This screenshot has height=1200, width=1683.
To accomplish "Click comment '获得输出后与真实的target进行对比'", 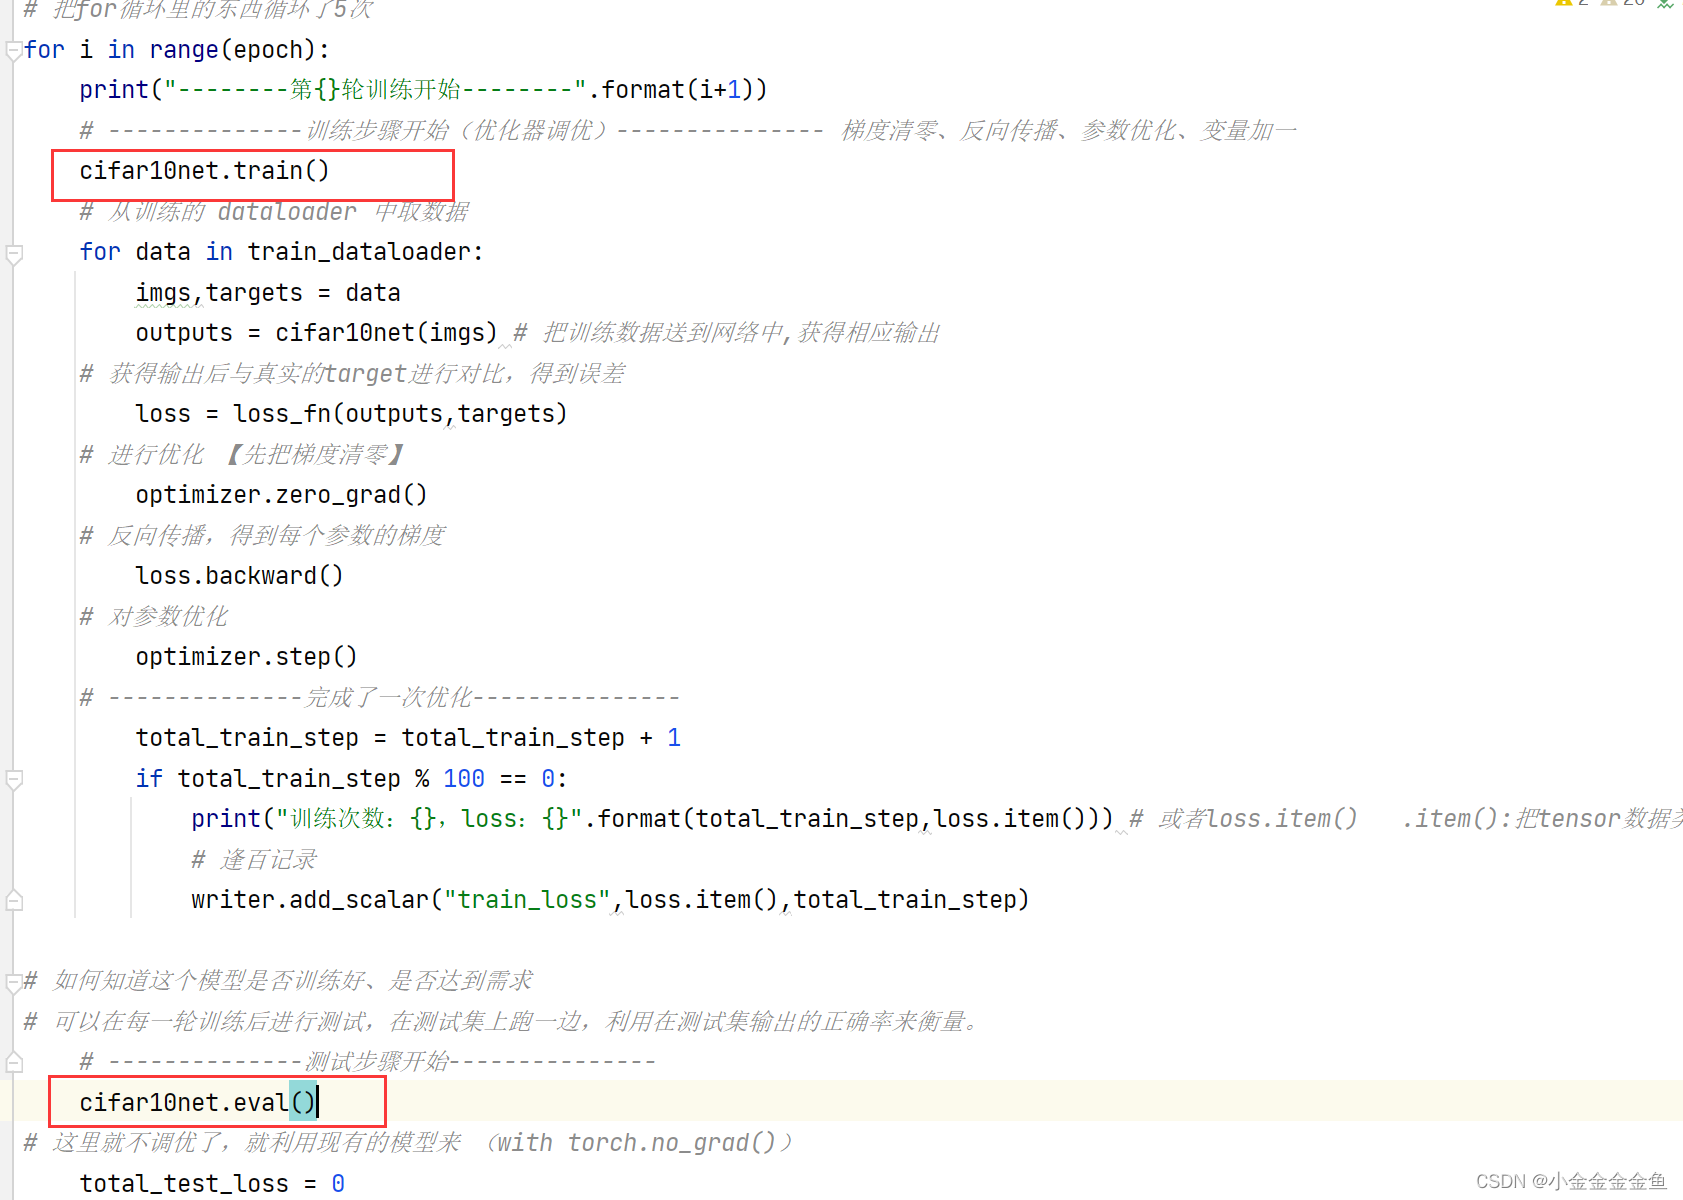I will [352, 374].
